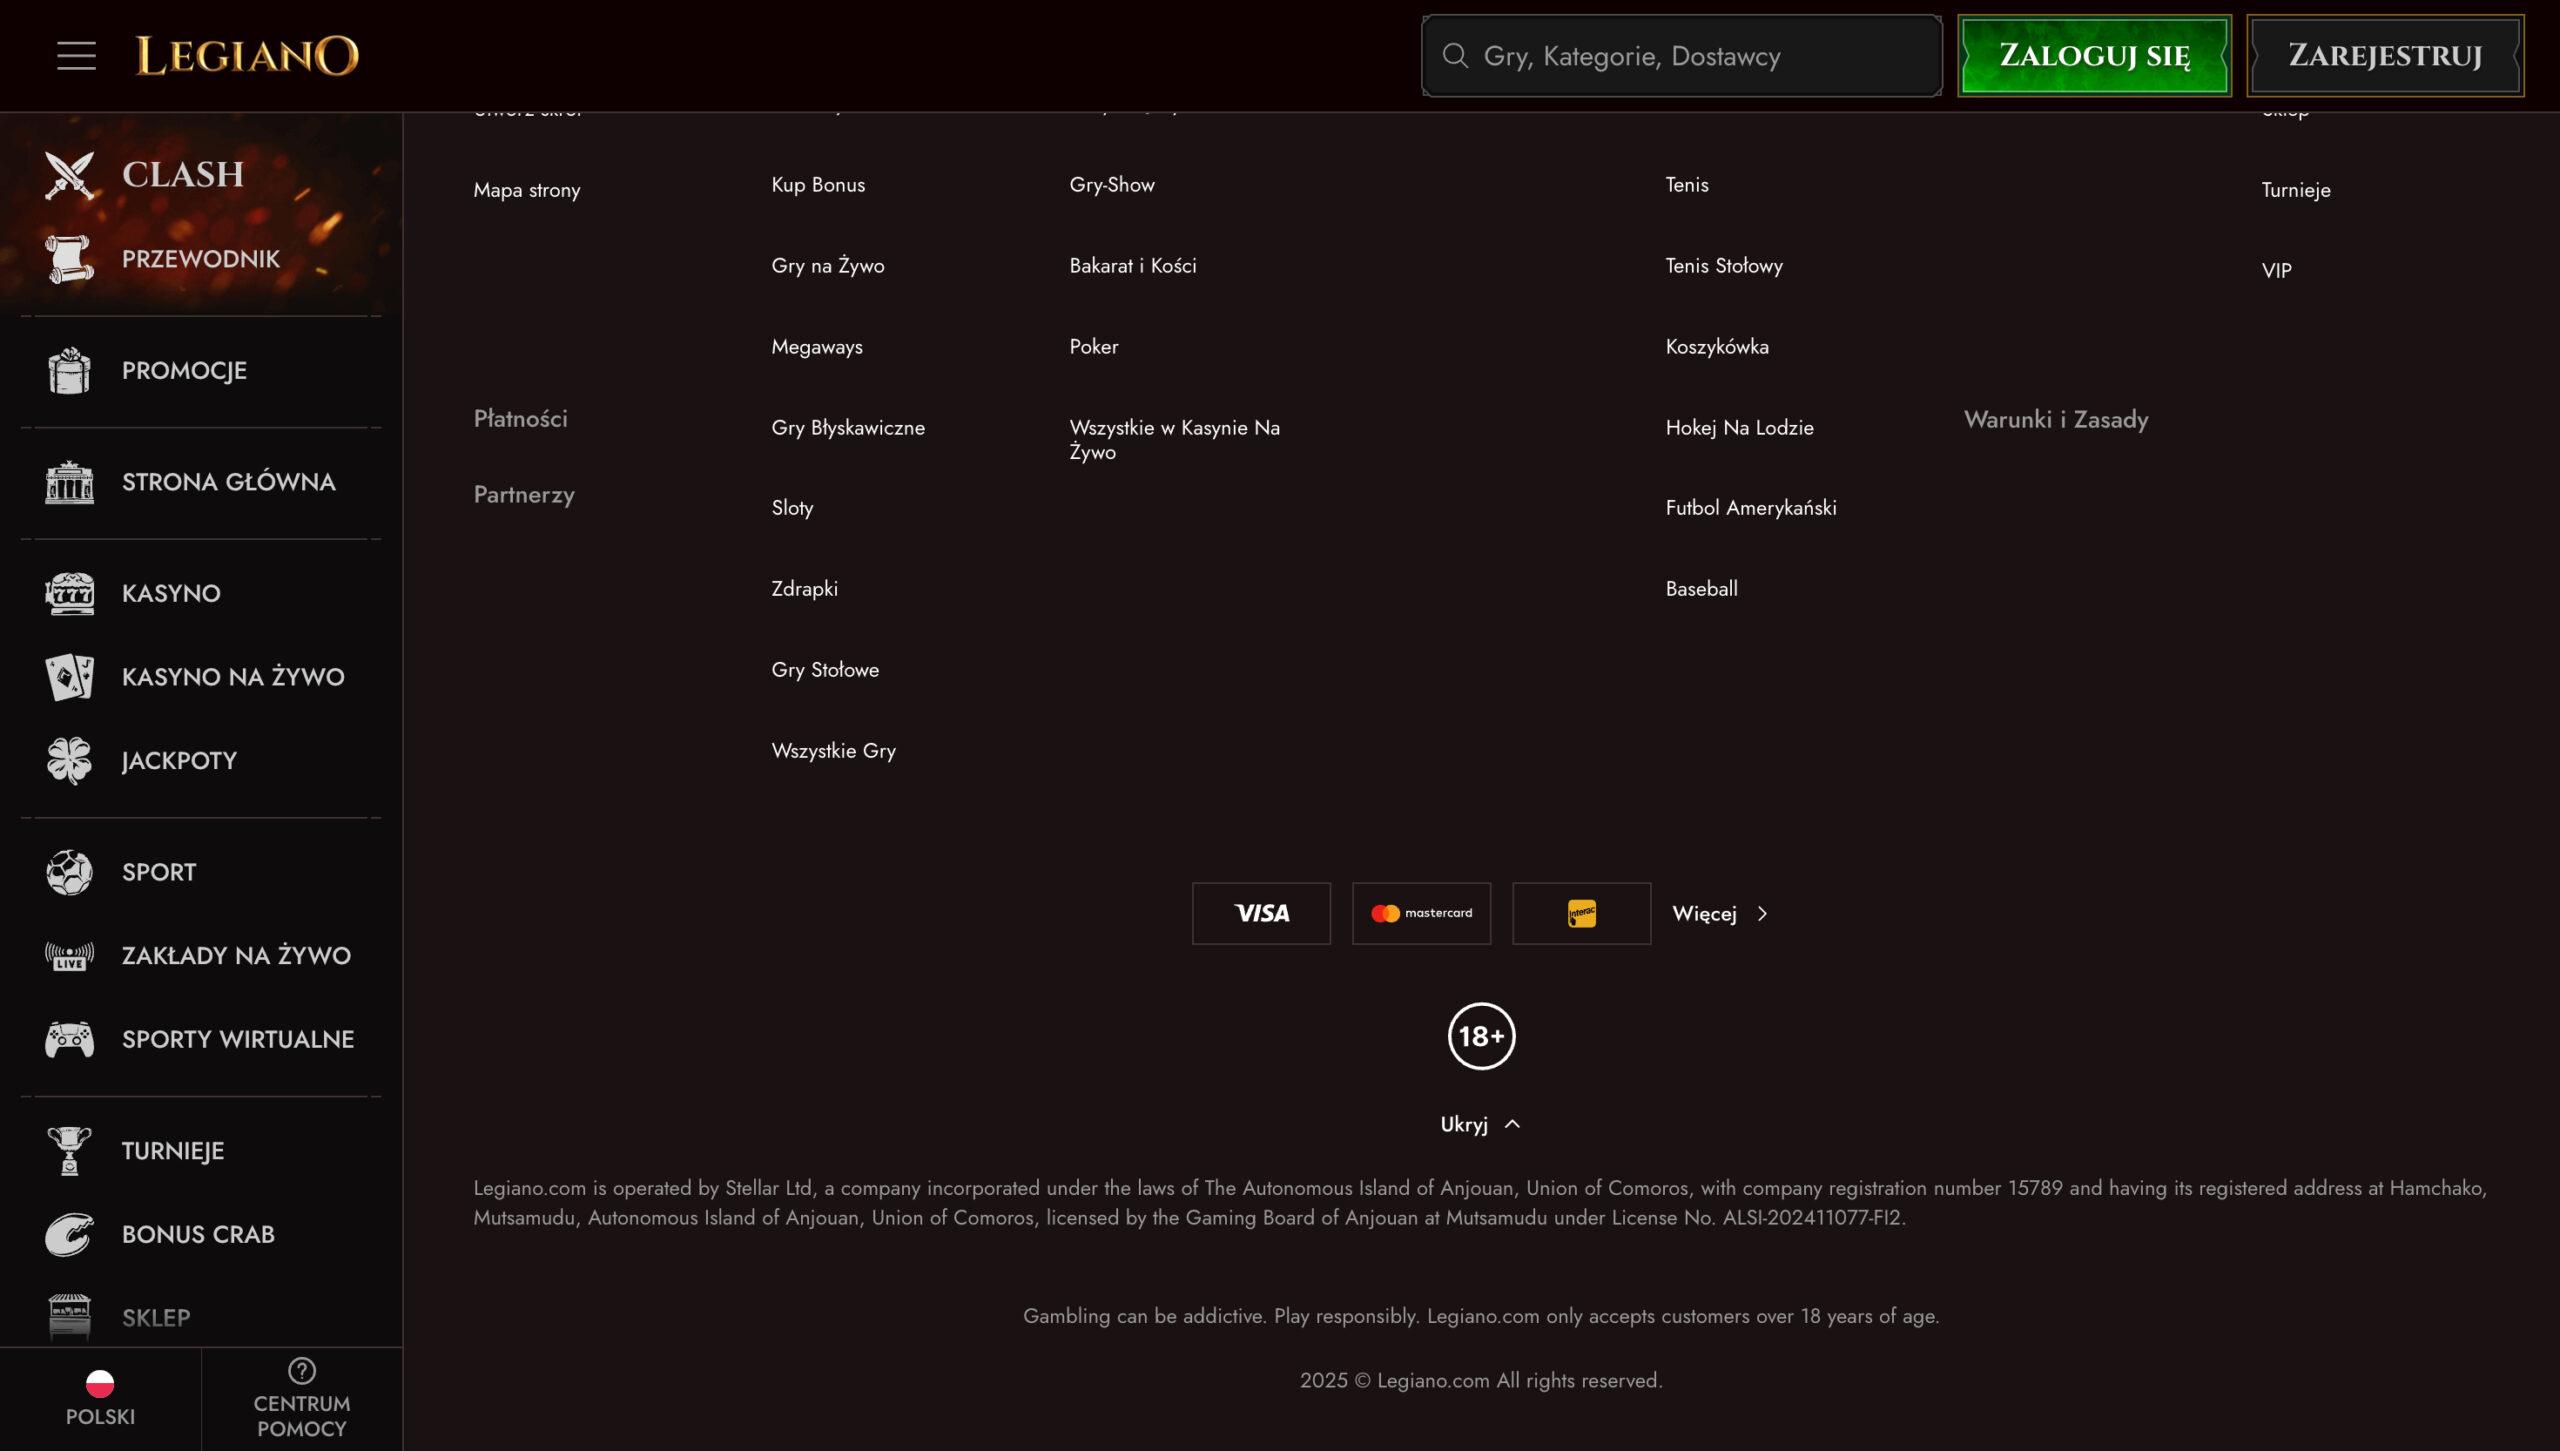
Task: Open Przewodnik scroll icon in sidebar
Action: [x=69, y=259]
